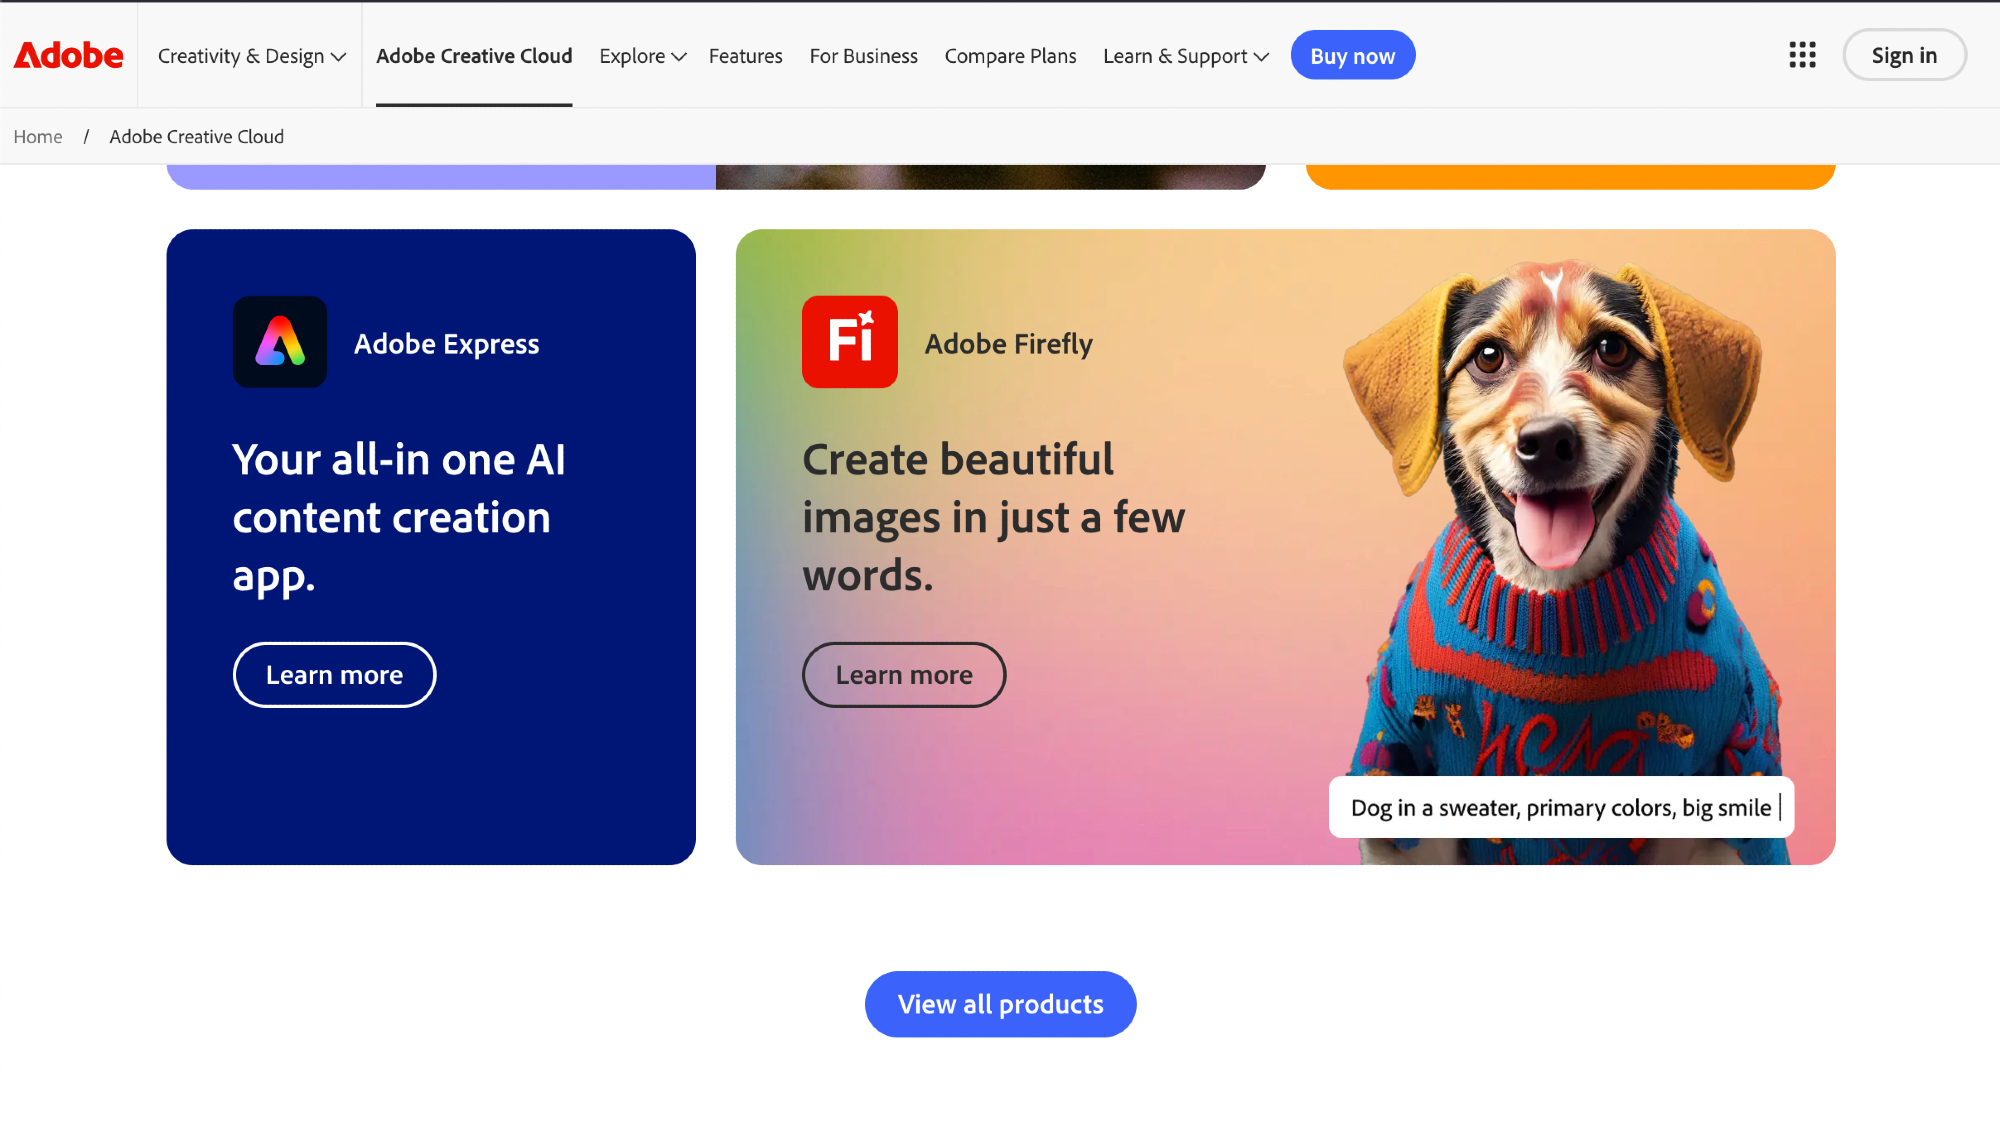Click Learn more under Adobe Express
The height and width of the screenshot is (1136, 2000).
[x=334, y=675]
